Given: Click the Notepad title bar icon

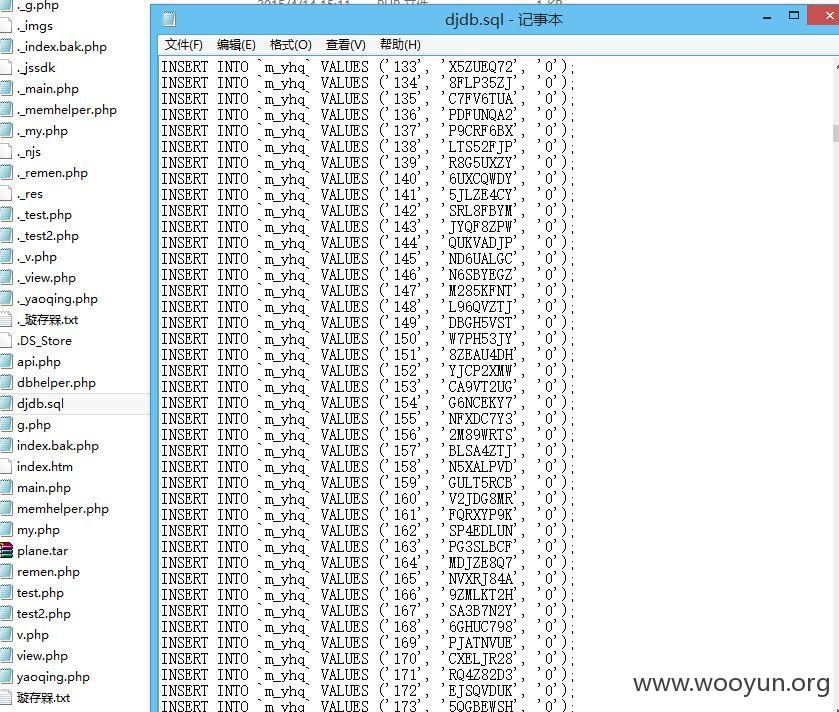Looking at the screenshot, I should [169, 20].
